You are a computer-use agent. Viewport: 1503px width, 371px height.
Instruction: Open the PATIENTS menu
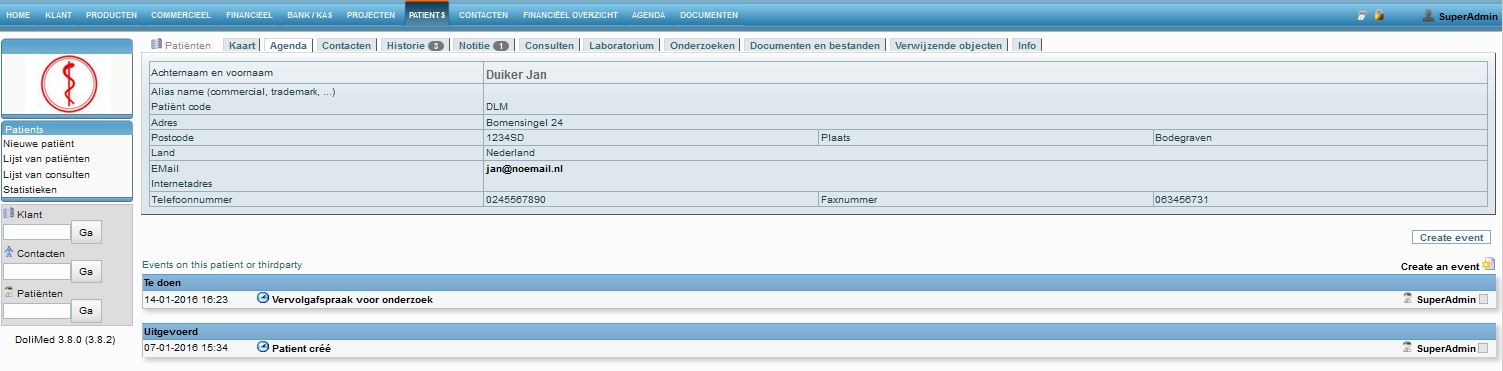[427, 15]
